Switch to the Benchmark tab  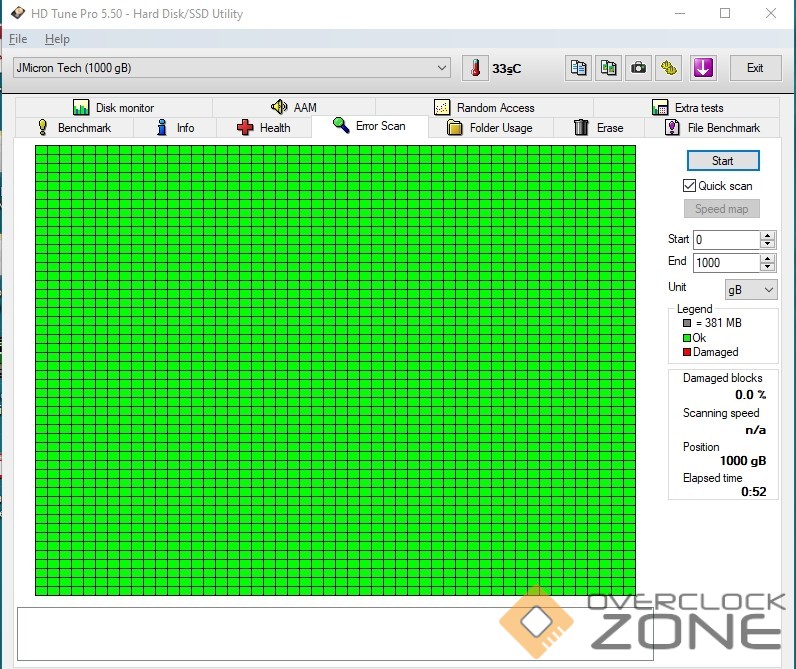coord(74,128)
